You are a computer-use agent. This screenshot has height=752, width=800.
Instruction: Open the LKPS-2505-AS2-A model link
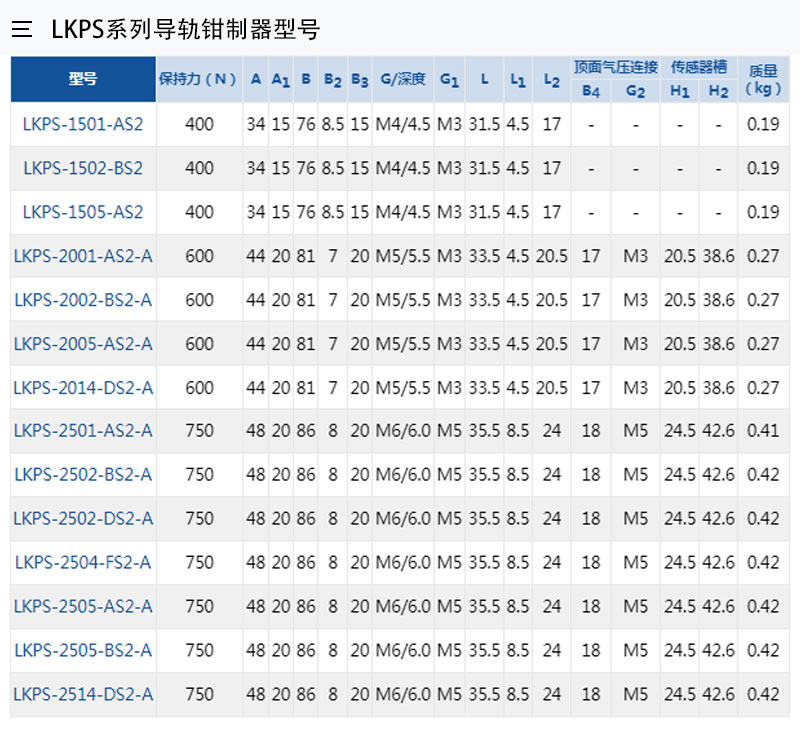click(x=83, y=607)
